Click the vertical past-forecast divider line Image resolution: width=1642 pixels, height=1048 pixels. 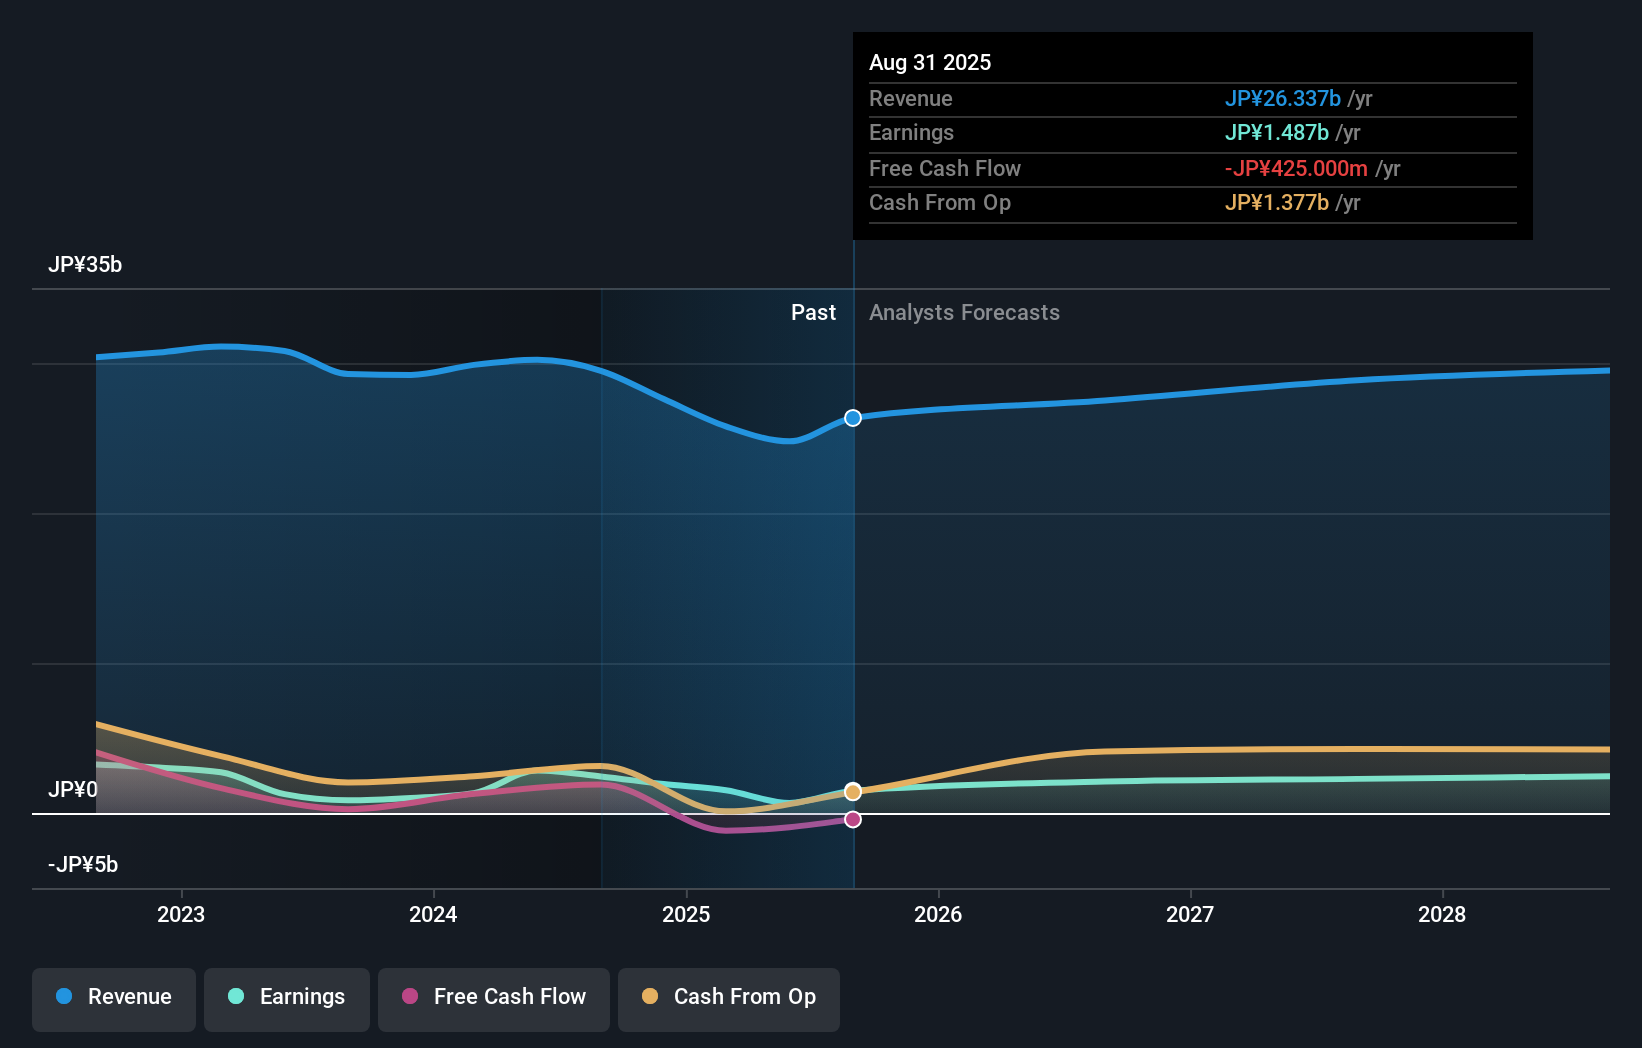click(853, 600)
